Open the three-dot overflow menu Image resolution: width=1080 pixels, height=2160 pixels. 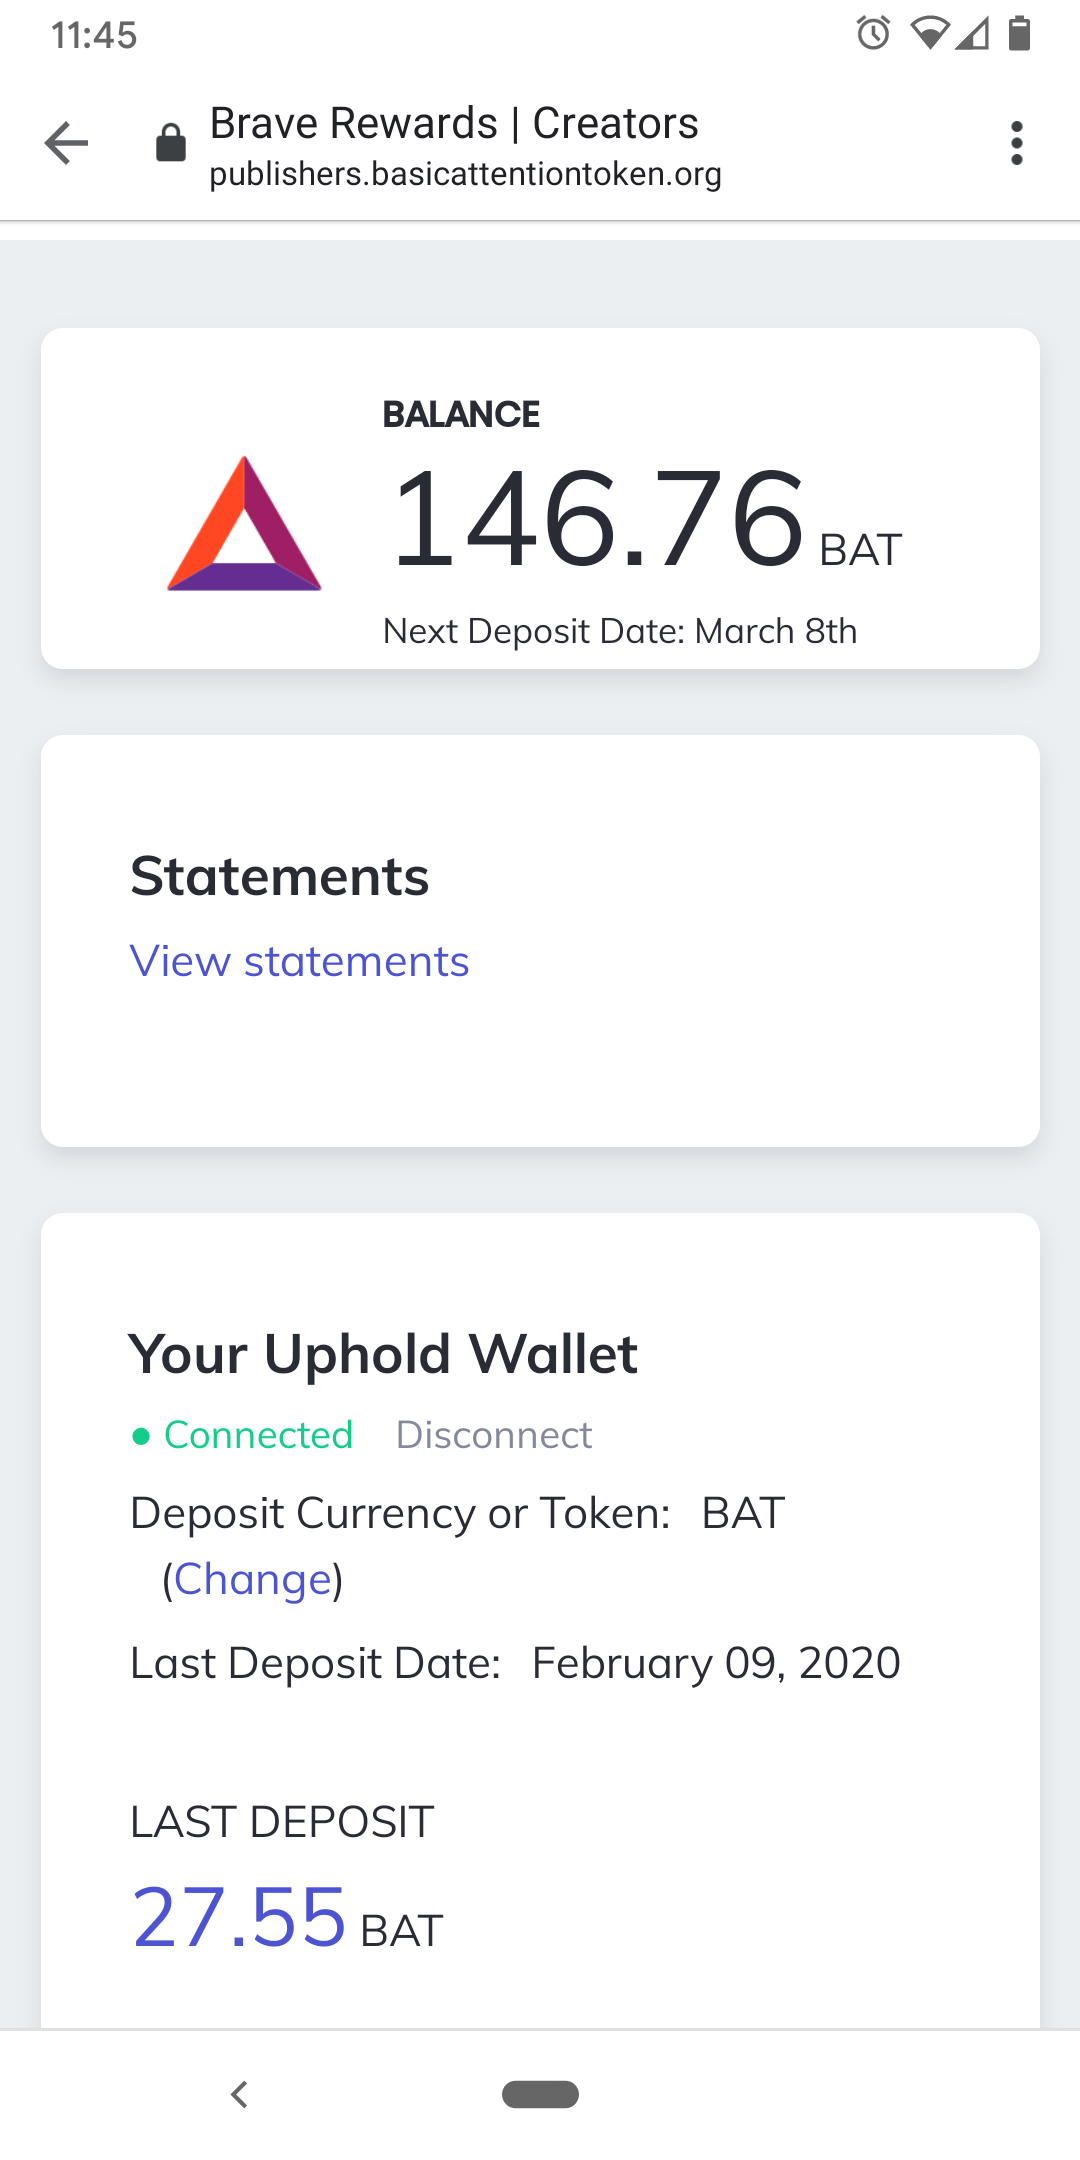tap(1016, 143)
